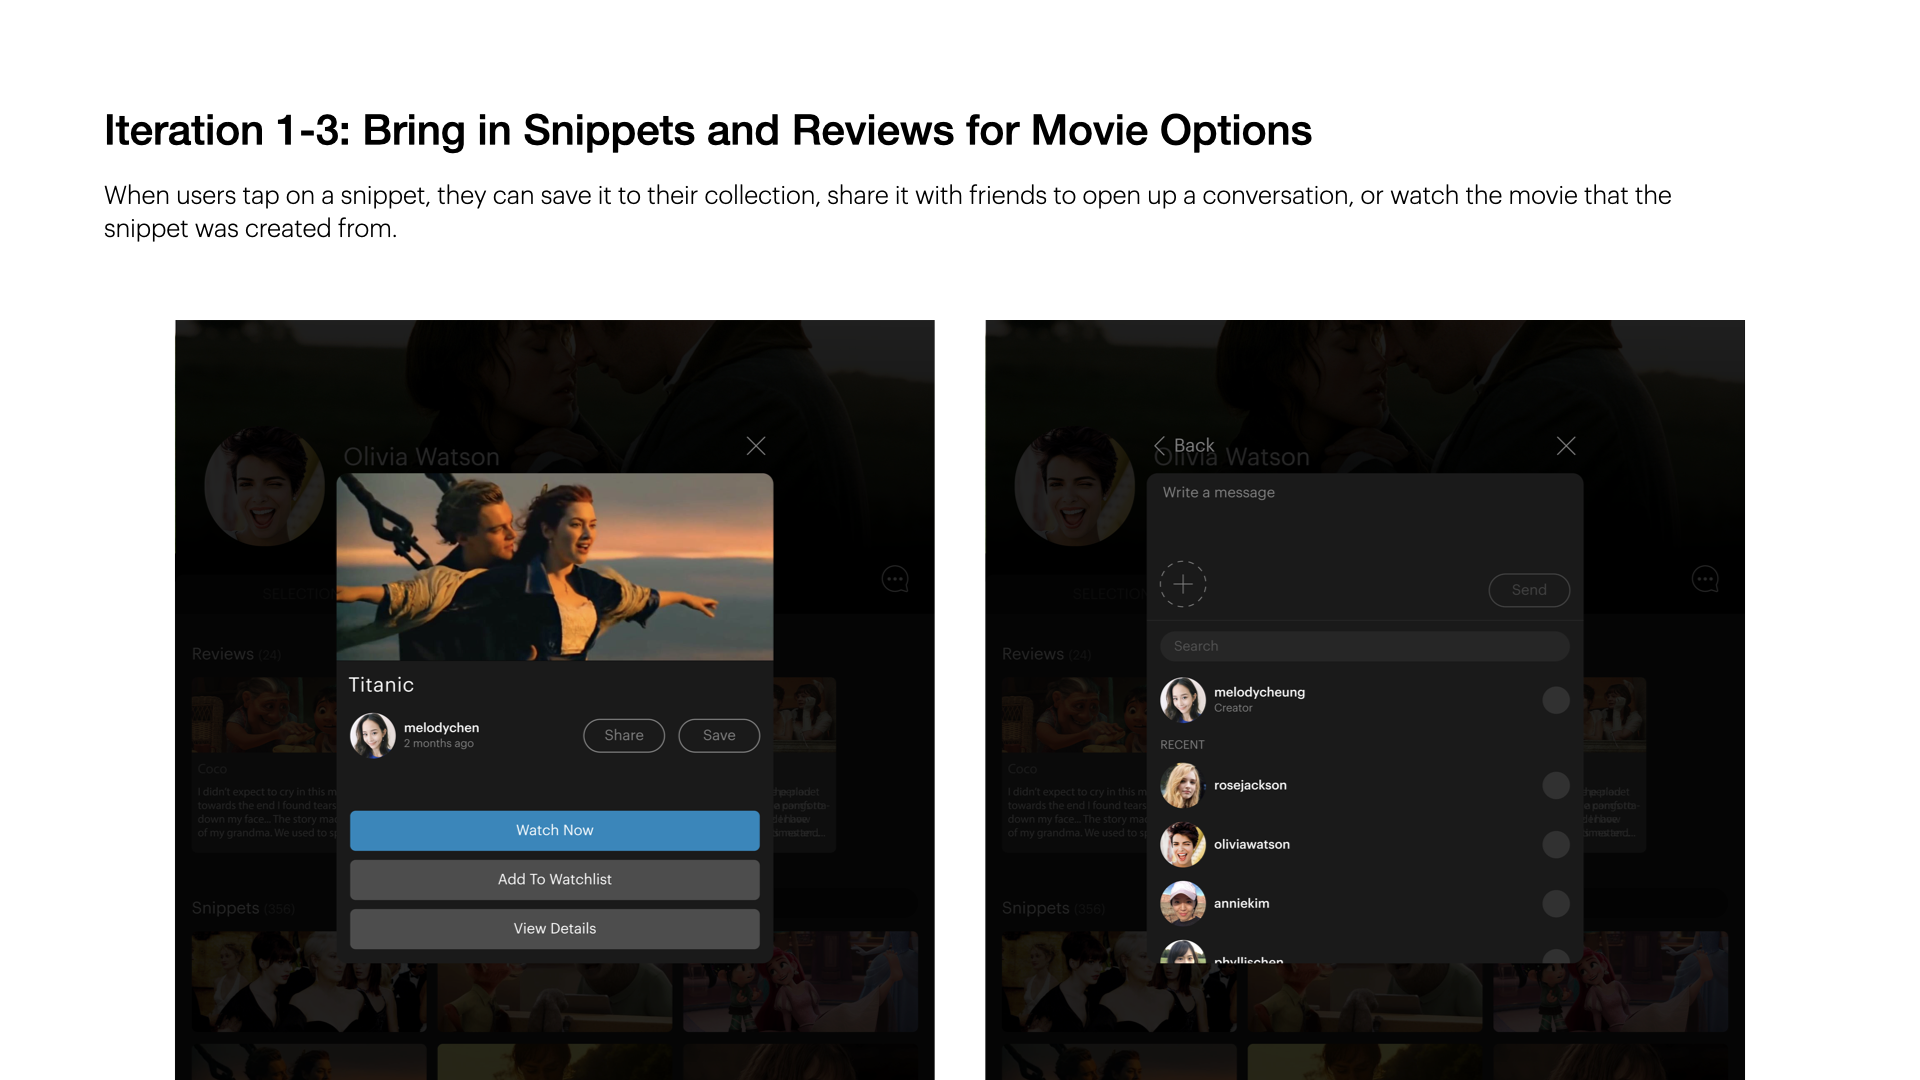1920x1080 pixels.
Task: Click the RECENT section label
Action: point(1182,745)
